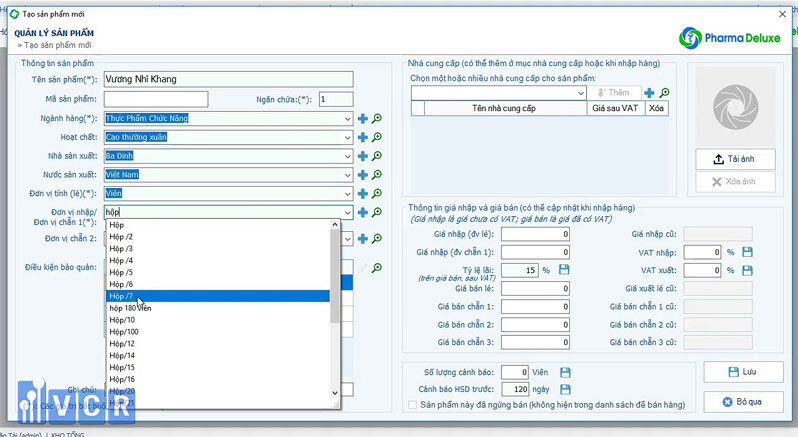The image size is (798, 437).
Task: Open Đơn vị chẵn 2 dropdown arrow
Action: 348,239
